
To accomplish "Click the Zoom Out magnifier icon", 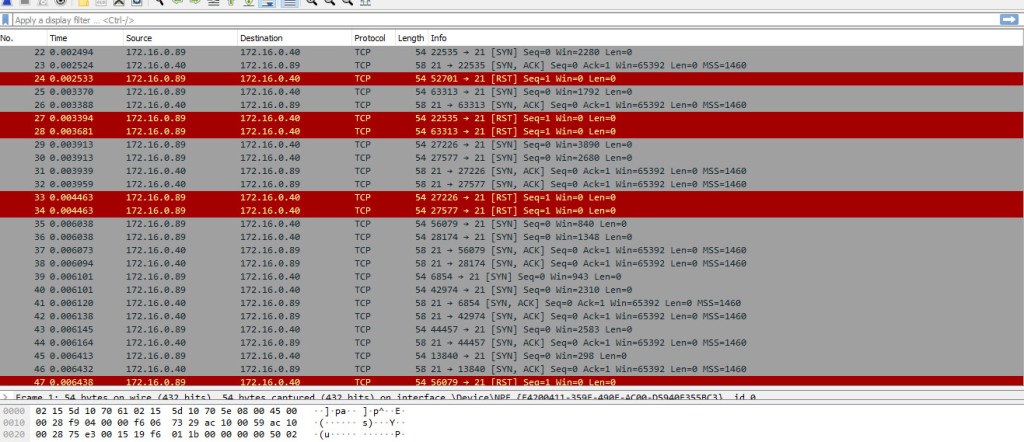I will pyautogui.click(x=327, y=3).
